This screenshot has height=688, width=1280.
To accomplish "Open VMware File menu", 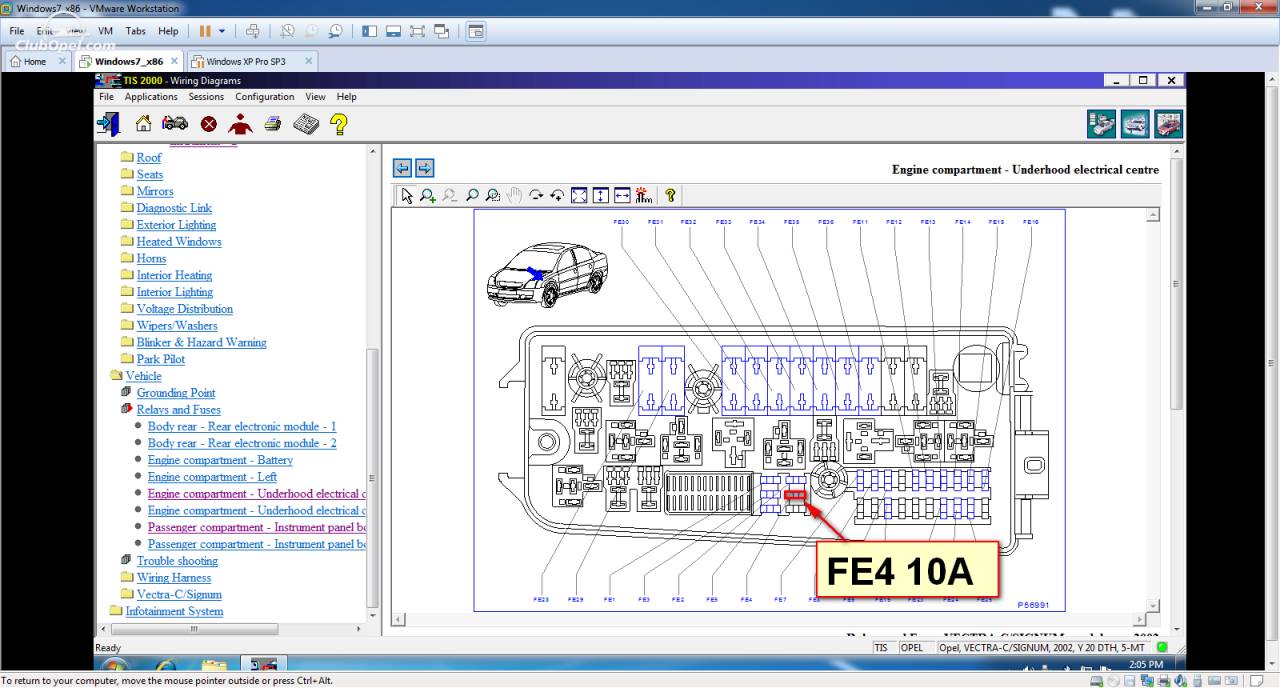I will click(x=17, y=31).
